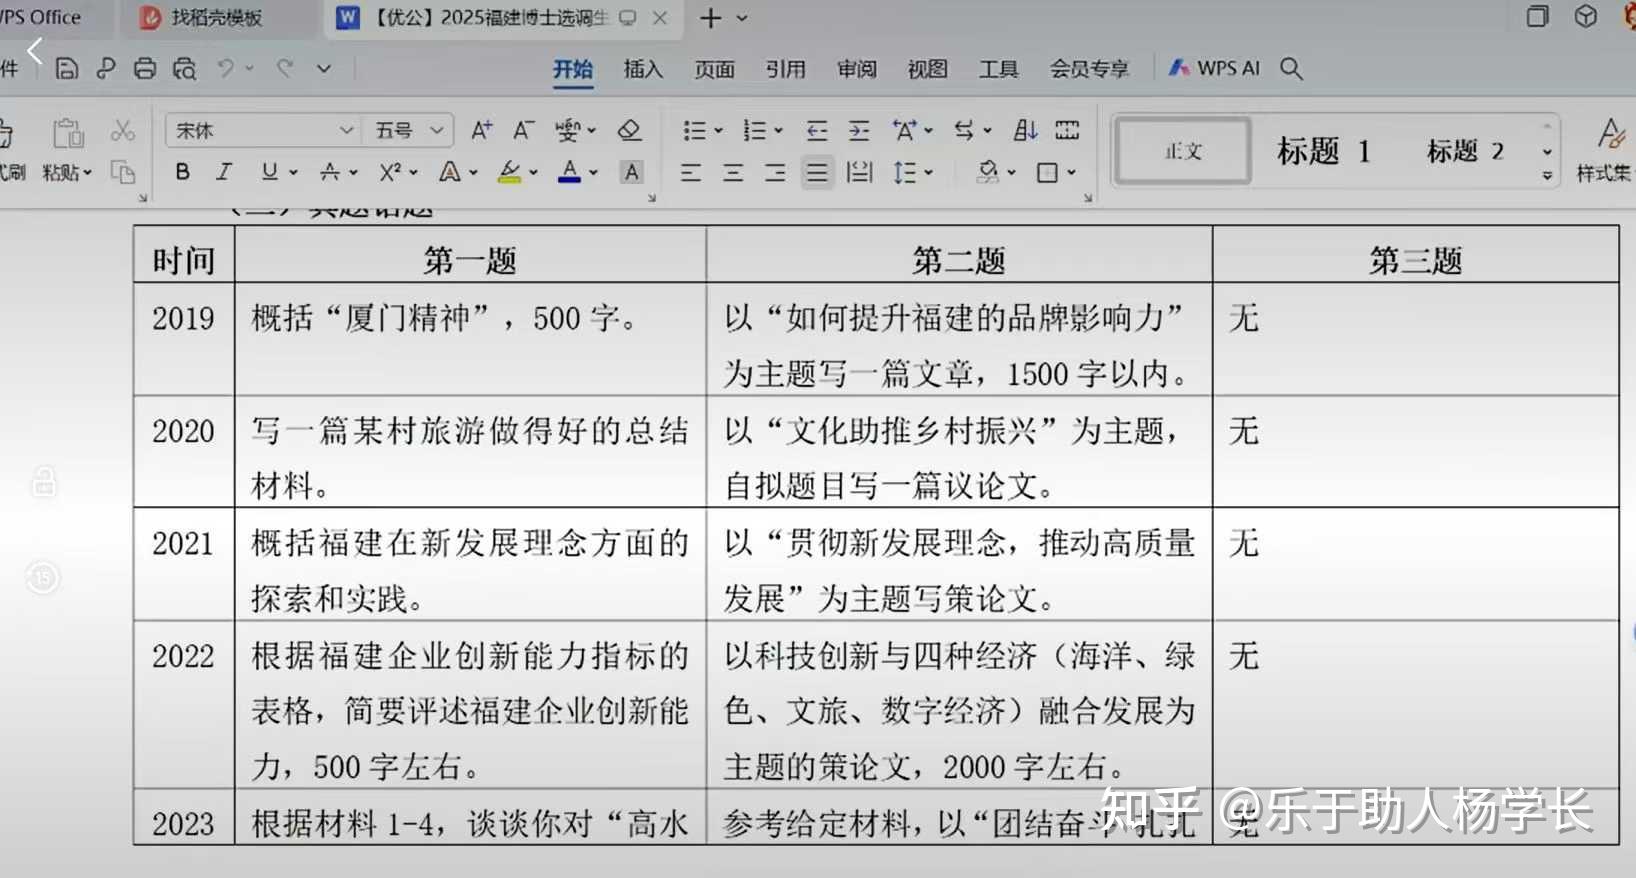Select justify alignment button
Viewport: 1636px width, 878px height.
click(x=817, y=173)
